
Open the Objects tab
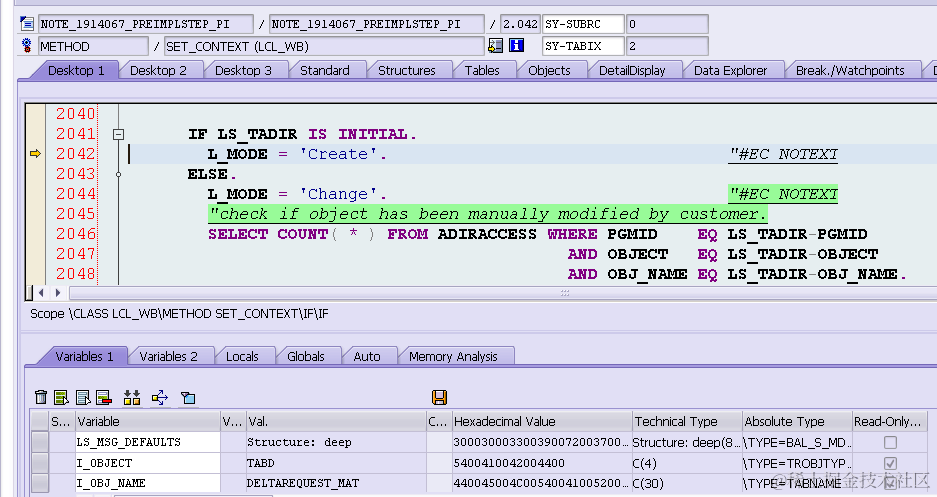pos(549,70)
